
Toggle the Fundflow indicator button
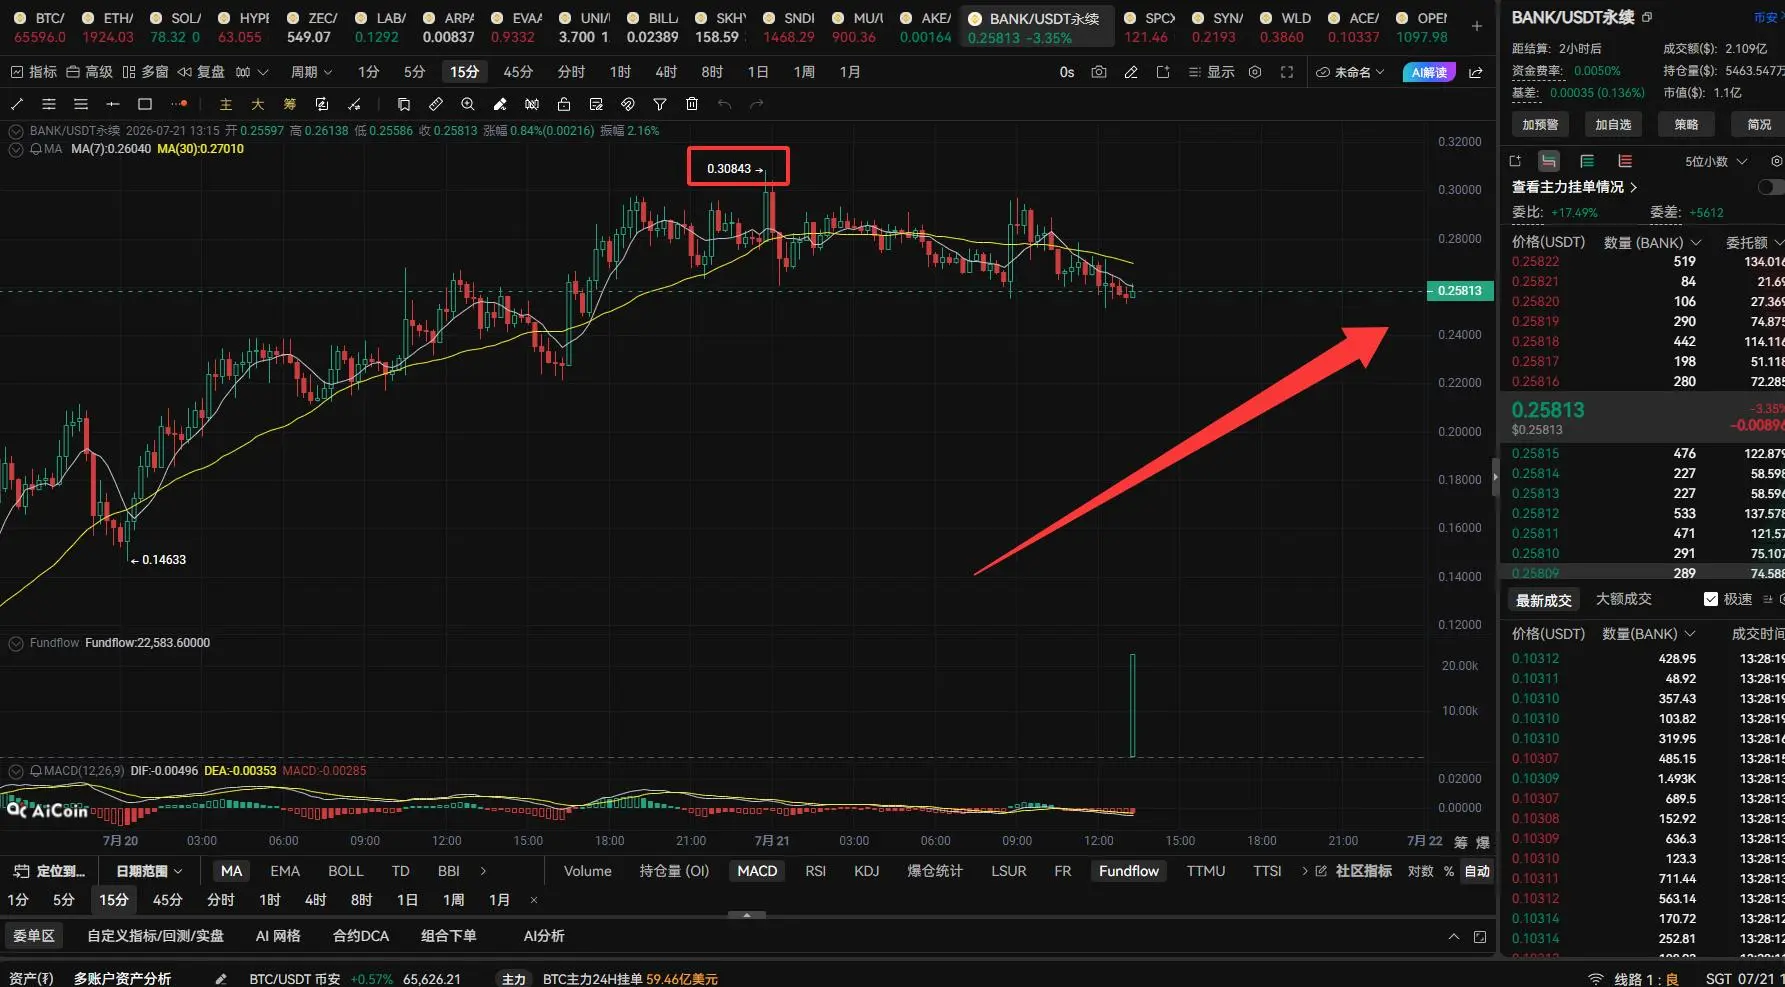(1129, 871)
